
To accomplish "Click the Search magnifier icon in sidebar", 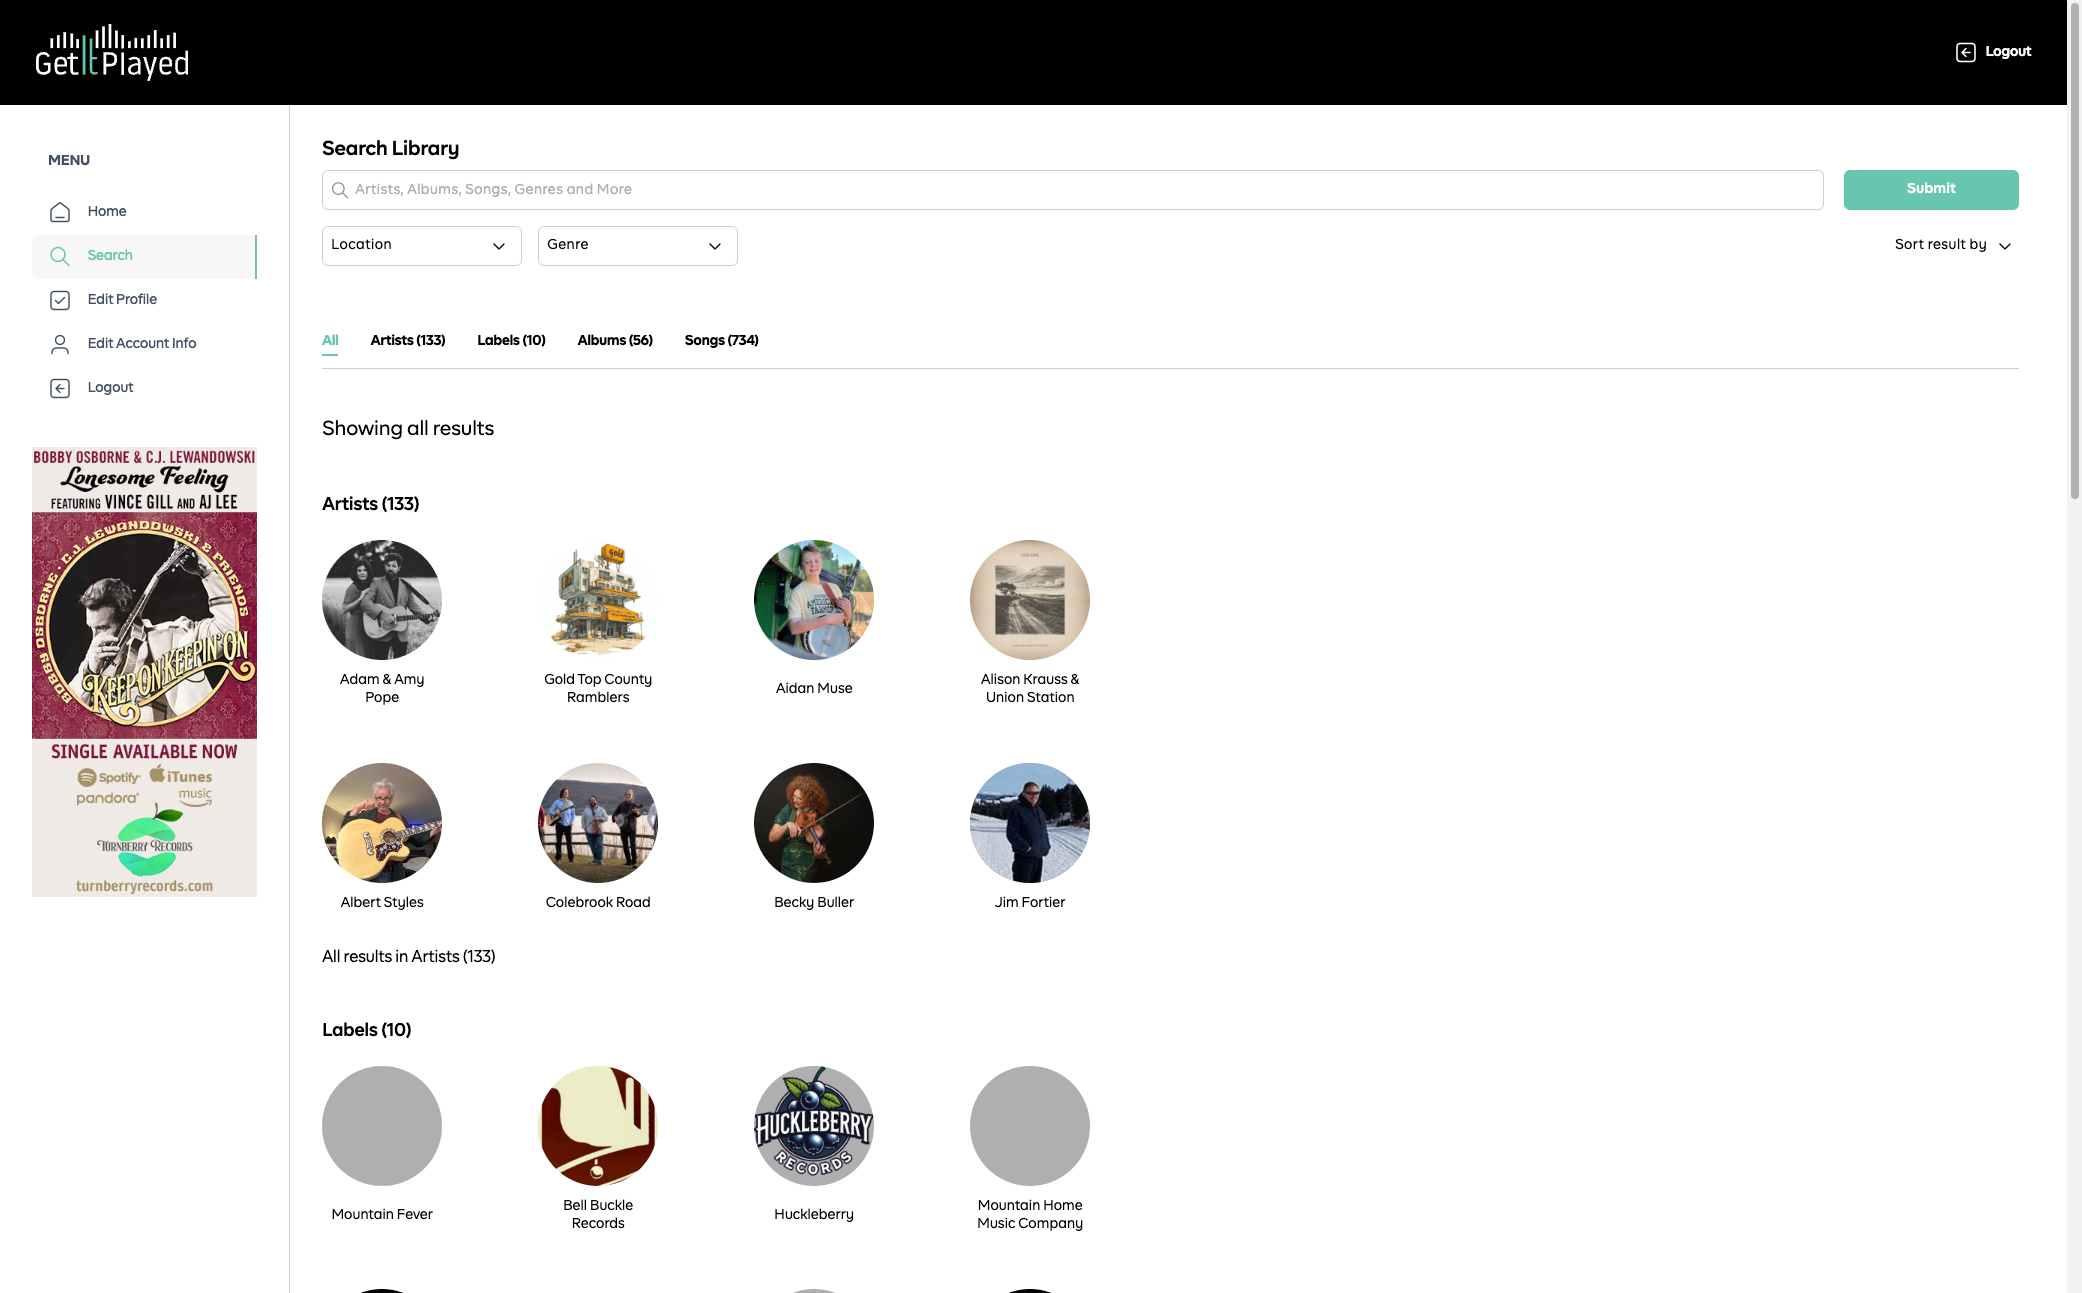I will [60, 256].
